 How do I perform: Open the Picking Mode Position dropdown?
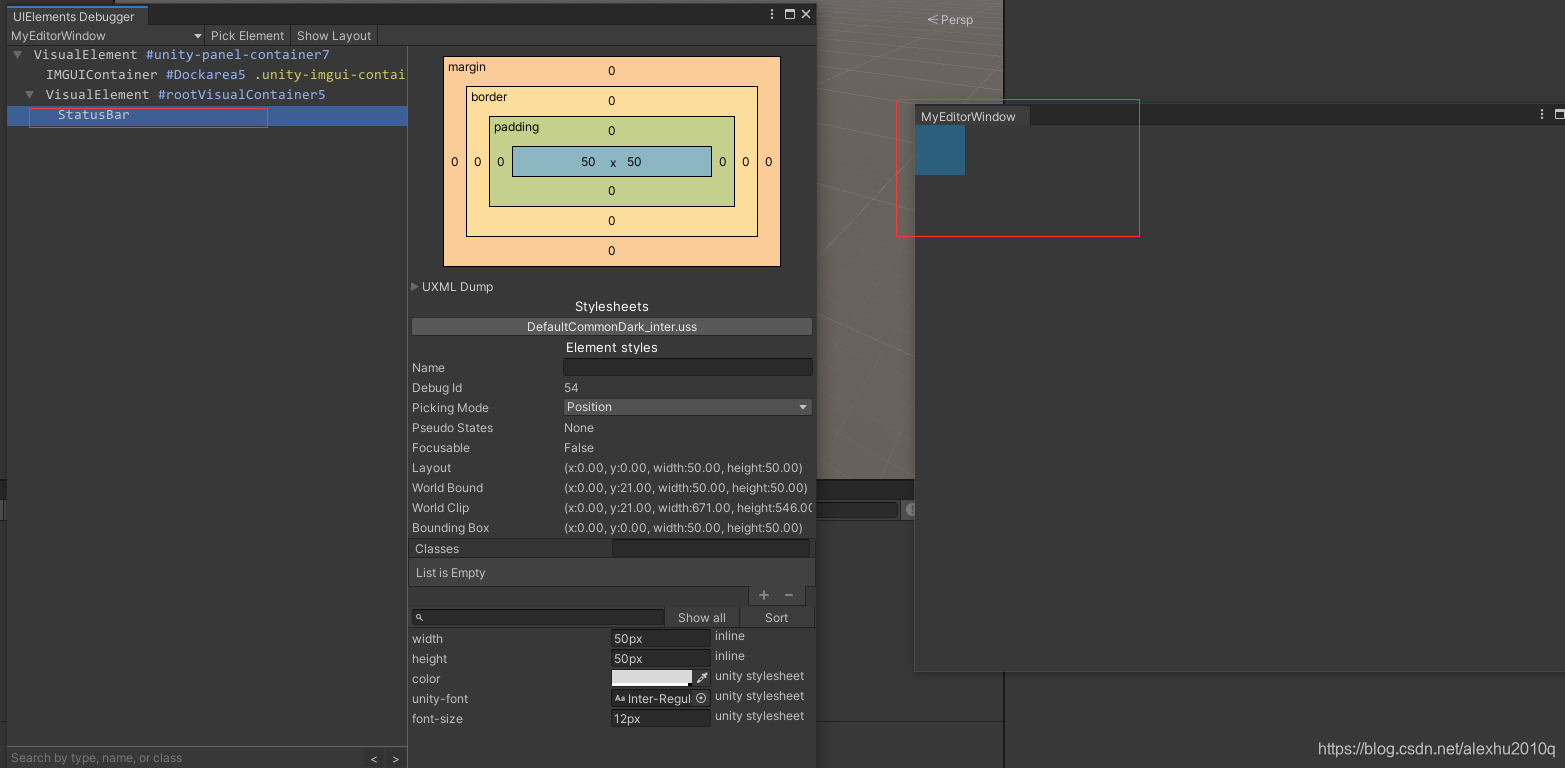688,407
